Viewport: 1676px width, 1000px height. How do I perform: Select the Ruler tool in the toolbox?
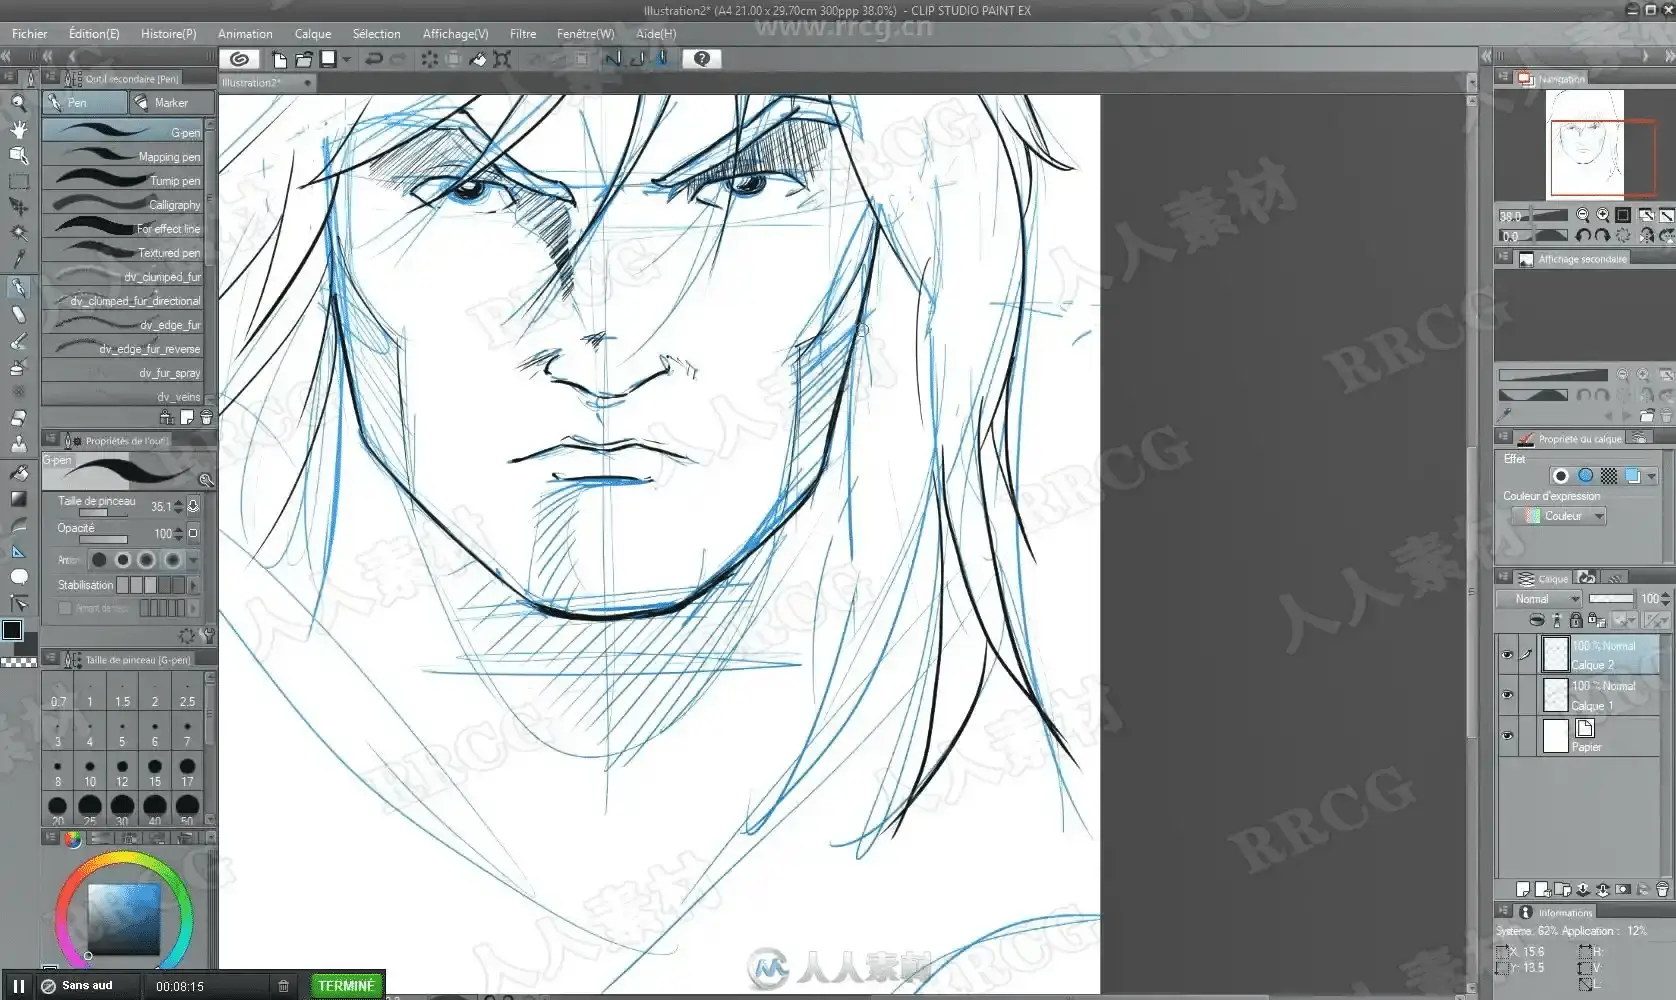[x=18, y=551]
